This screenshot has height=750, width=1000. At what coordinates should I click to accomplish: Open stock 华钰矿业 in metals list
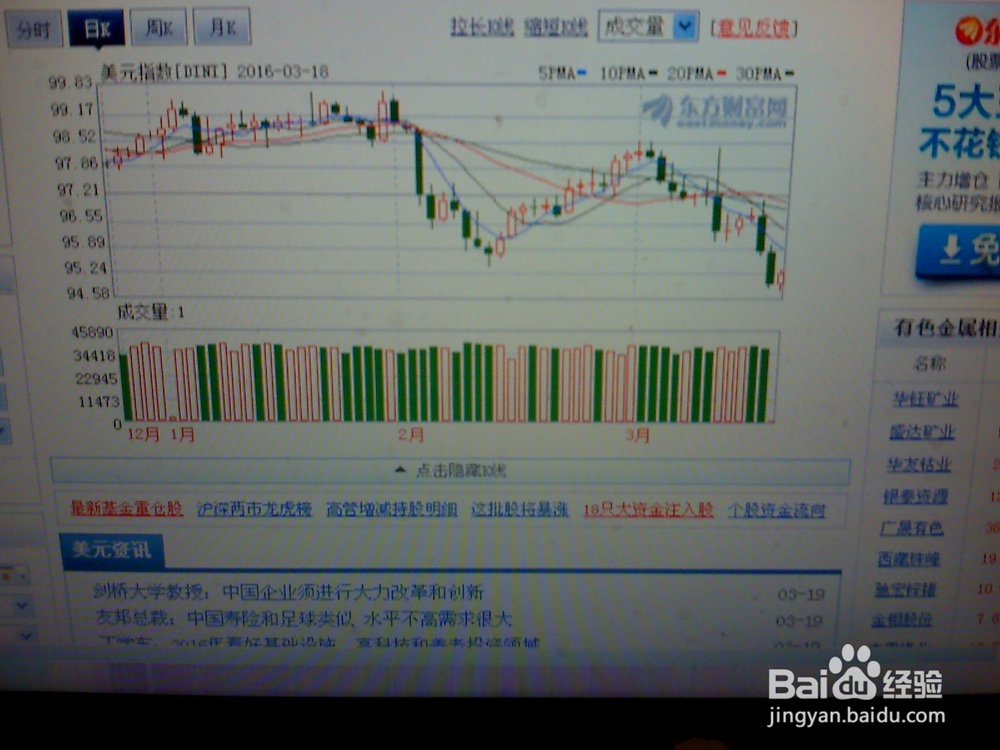click(x=925, y=399)
